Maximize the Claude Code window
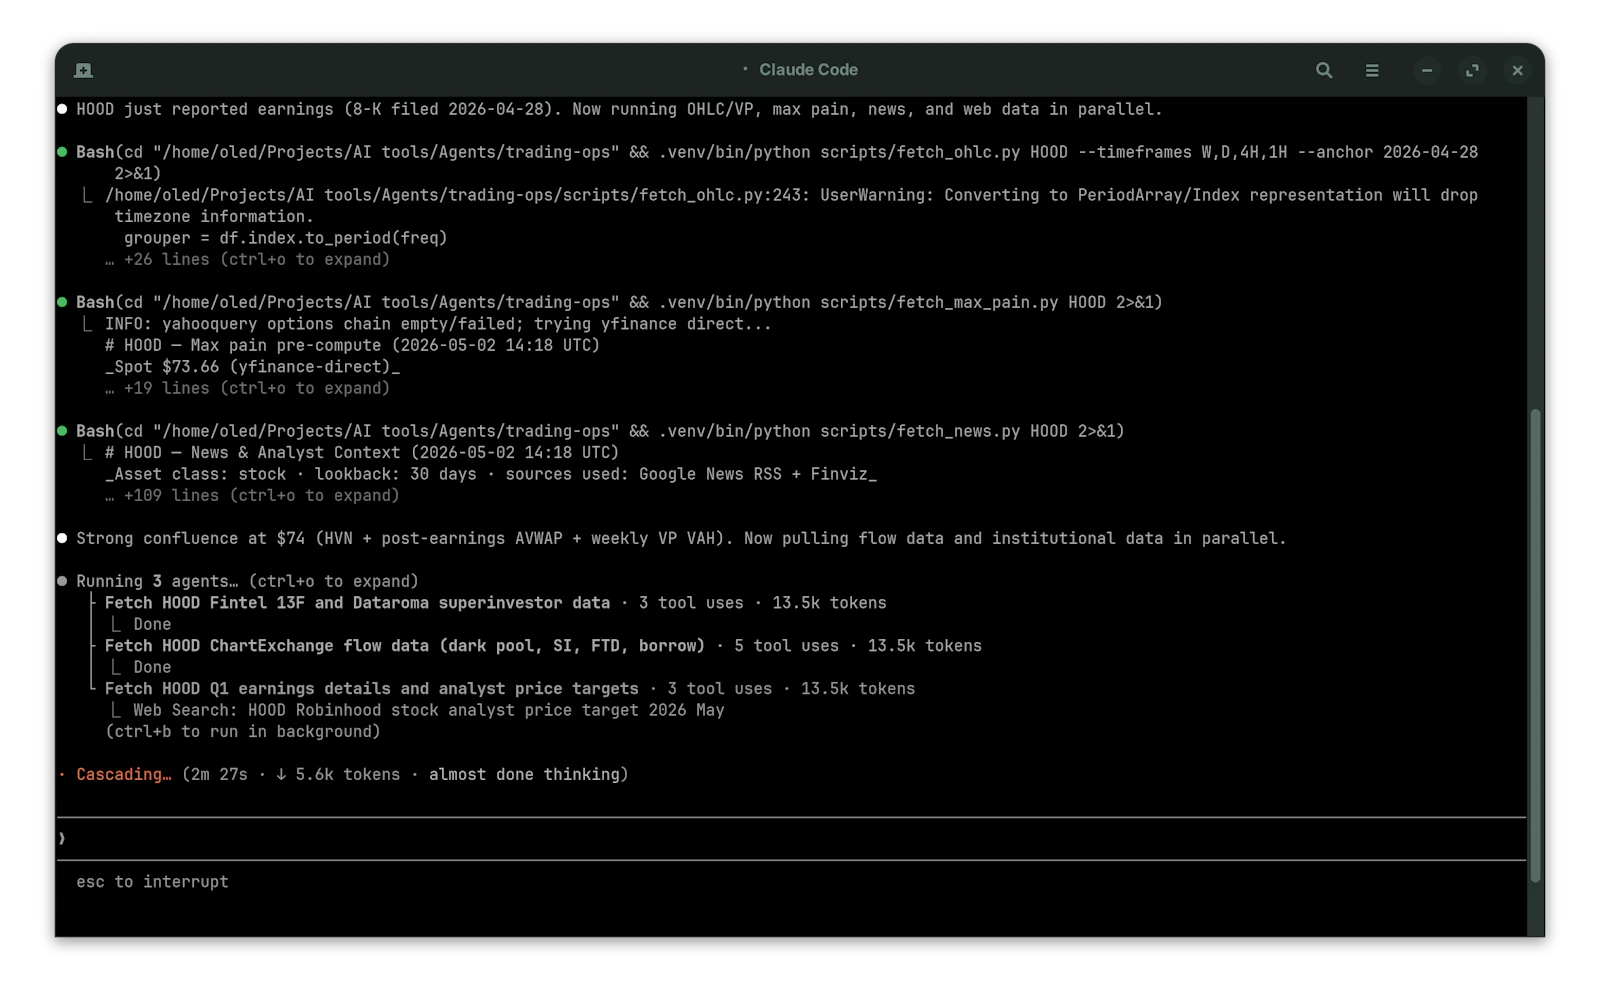Image resolution: width=1600 pixels, height=1004 pixels. coord(1472,70)
